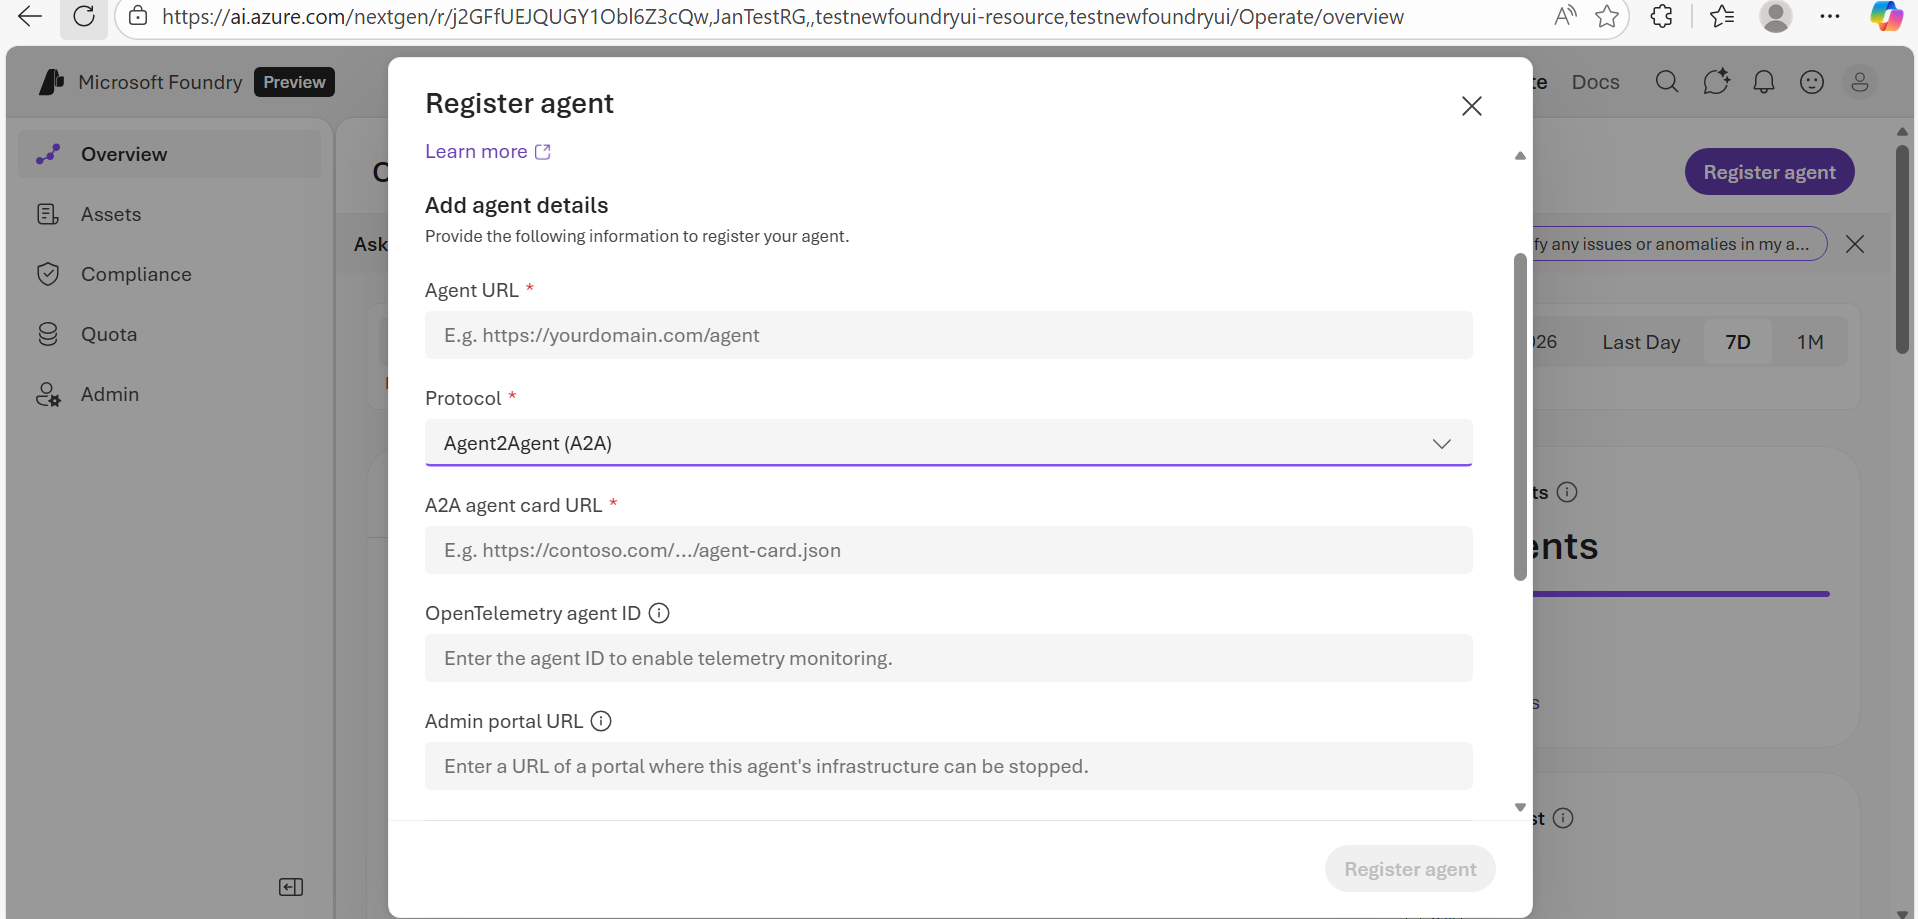
Task: Open Foundry account user icon
Action: point(1860,82)
